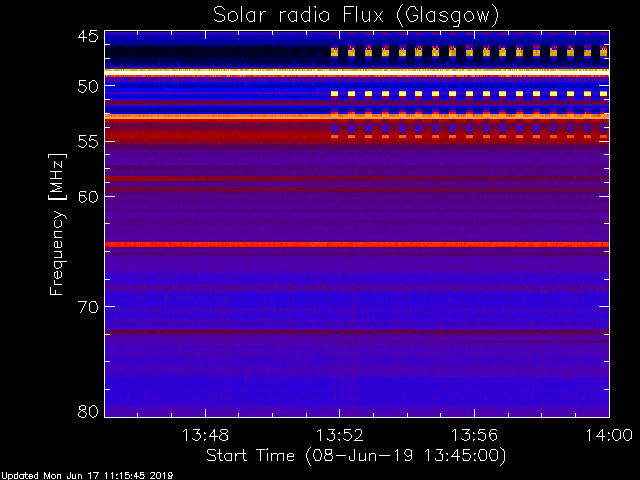The height and width of the screenshot is (480, 640).
Task: Click the 80 frequency tick label
Action: pyautogui.click(x=88, y=411)
